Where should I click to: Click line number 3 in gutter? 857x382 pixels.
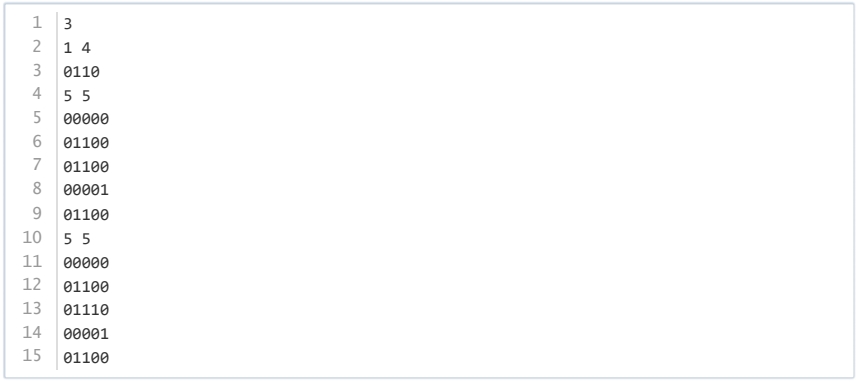(x=37, y=70)
